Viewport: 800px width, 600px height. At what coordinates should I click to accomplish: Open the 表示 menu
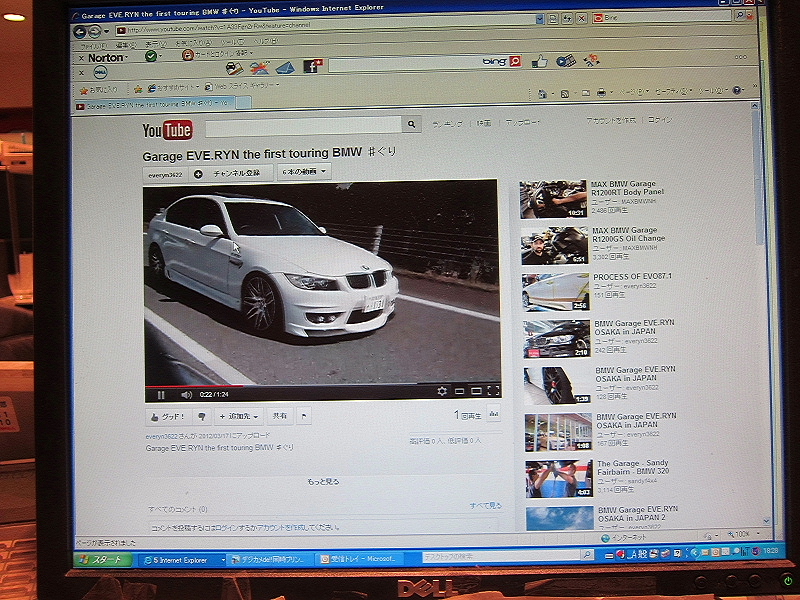(156, 44)
